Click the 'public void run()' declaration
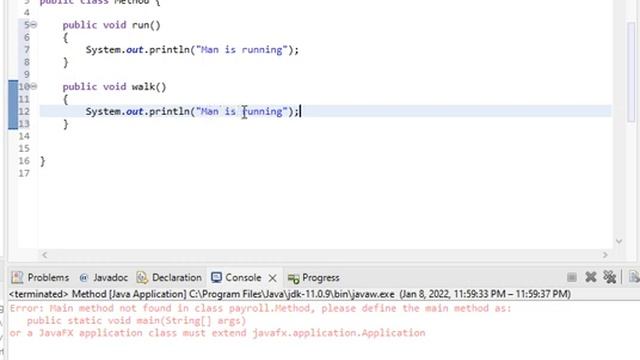The width and height of the screenshot is (640, 360). click(111, 25)
